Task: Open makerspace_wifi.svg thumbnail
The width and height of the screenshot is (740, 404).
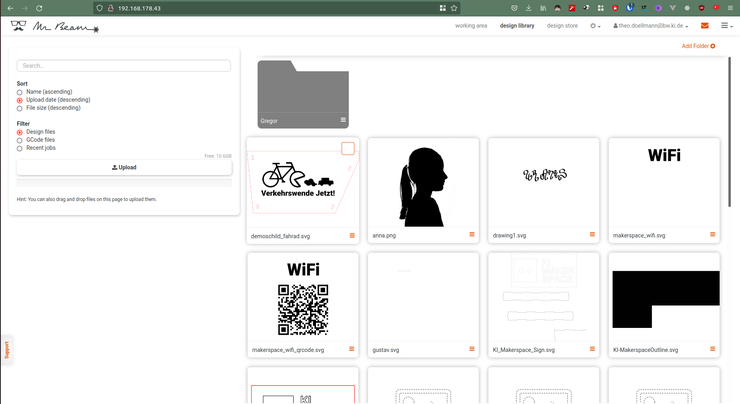Action: pos(664,183)
